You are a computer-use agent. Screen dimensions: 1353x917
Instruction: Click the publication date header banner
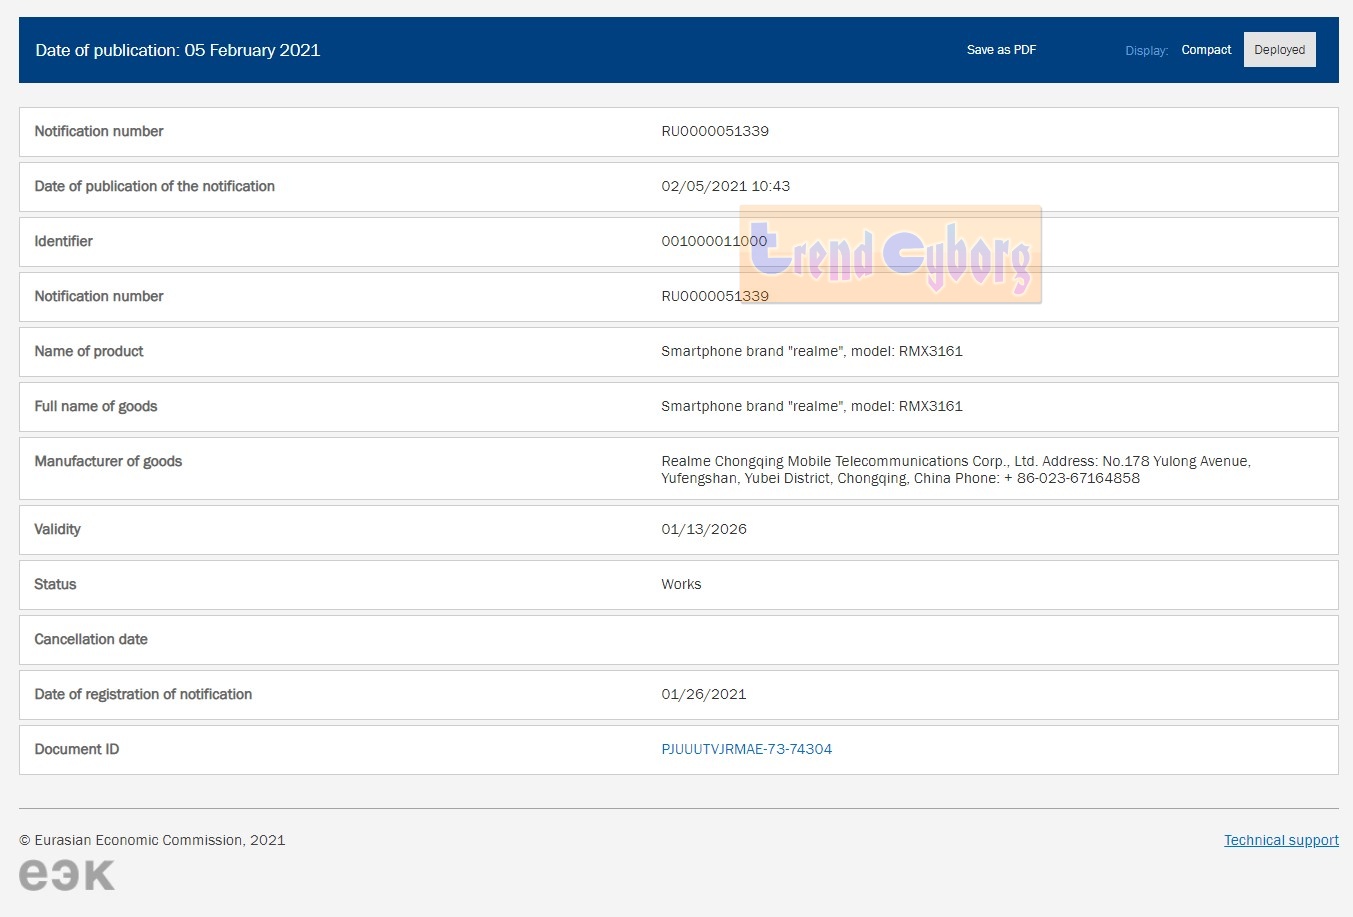pyautogui.click(x=177, y=50)
